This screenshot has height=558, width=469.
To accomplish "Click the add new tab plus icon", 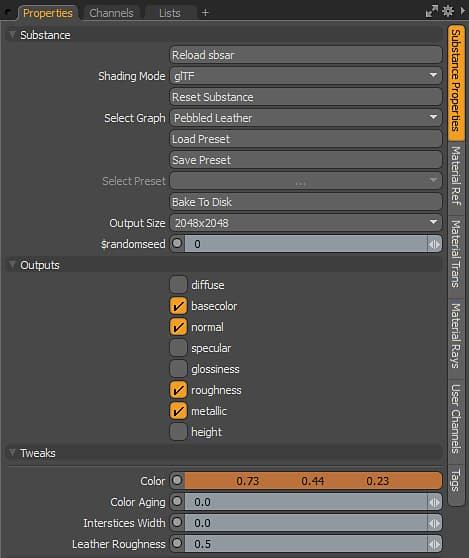I will coord(205,12).
